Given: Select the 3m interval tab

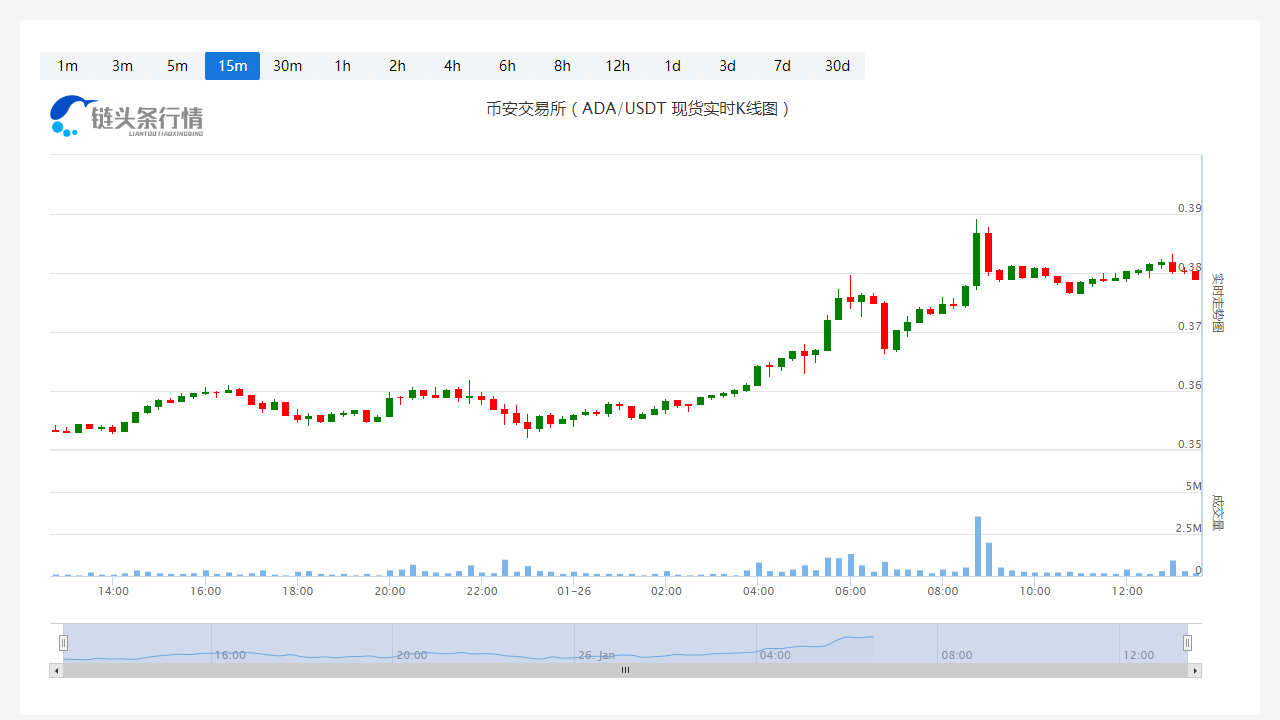Looking at the screenshot, I should click(122, 66).
